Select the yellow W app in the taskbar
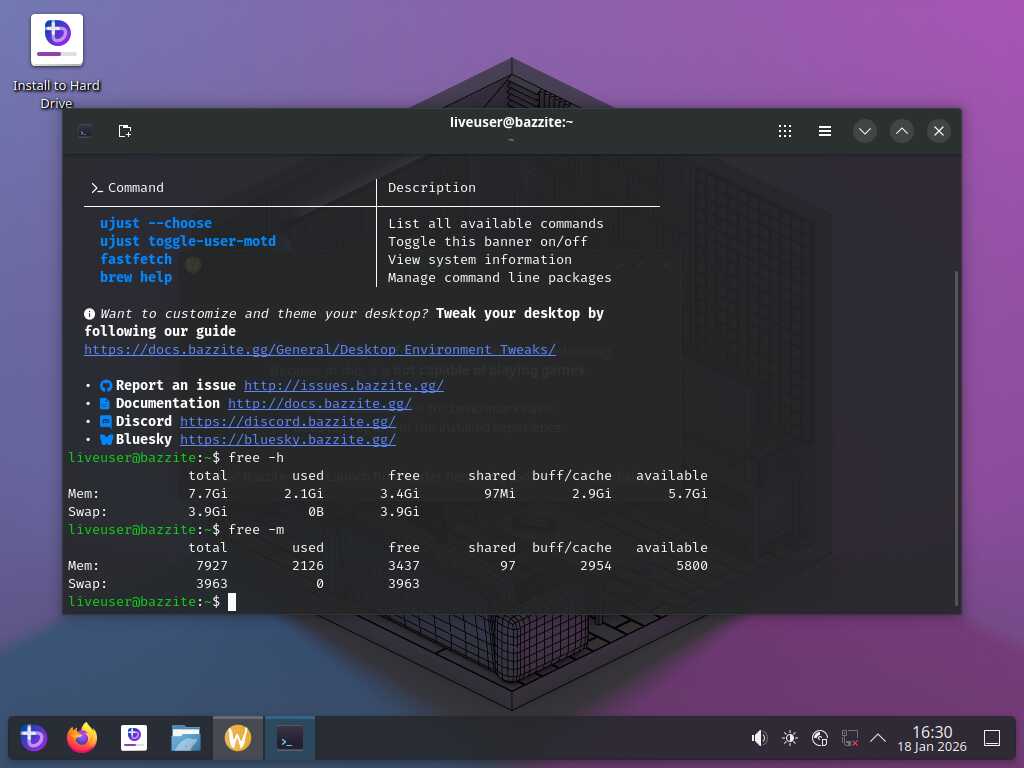1024x768 pixels. [x=238, y=739]
